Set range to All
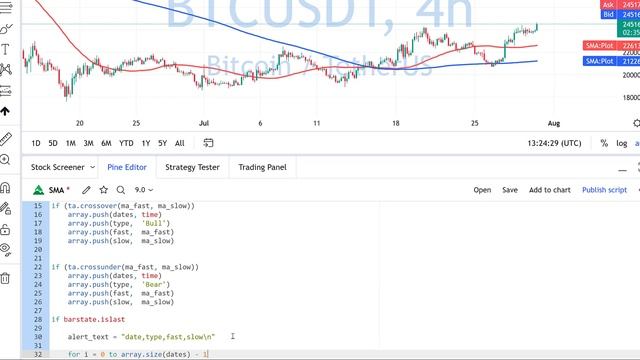This screenshot has width=640, height=360. (180, 143)
